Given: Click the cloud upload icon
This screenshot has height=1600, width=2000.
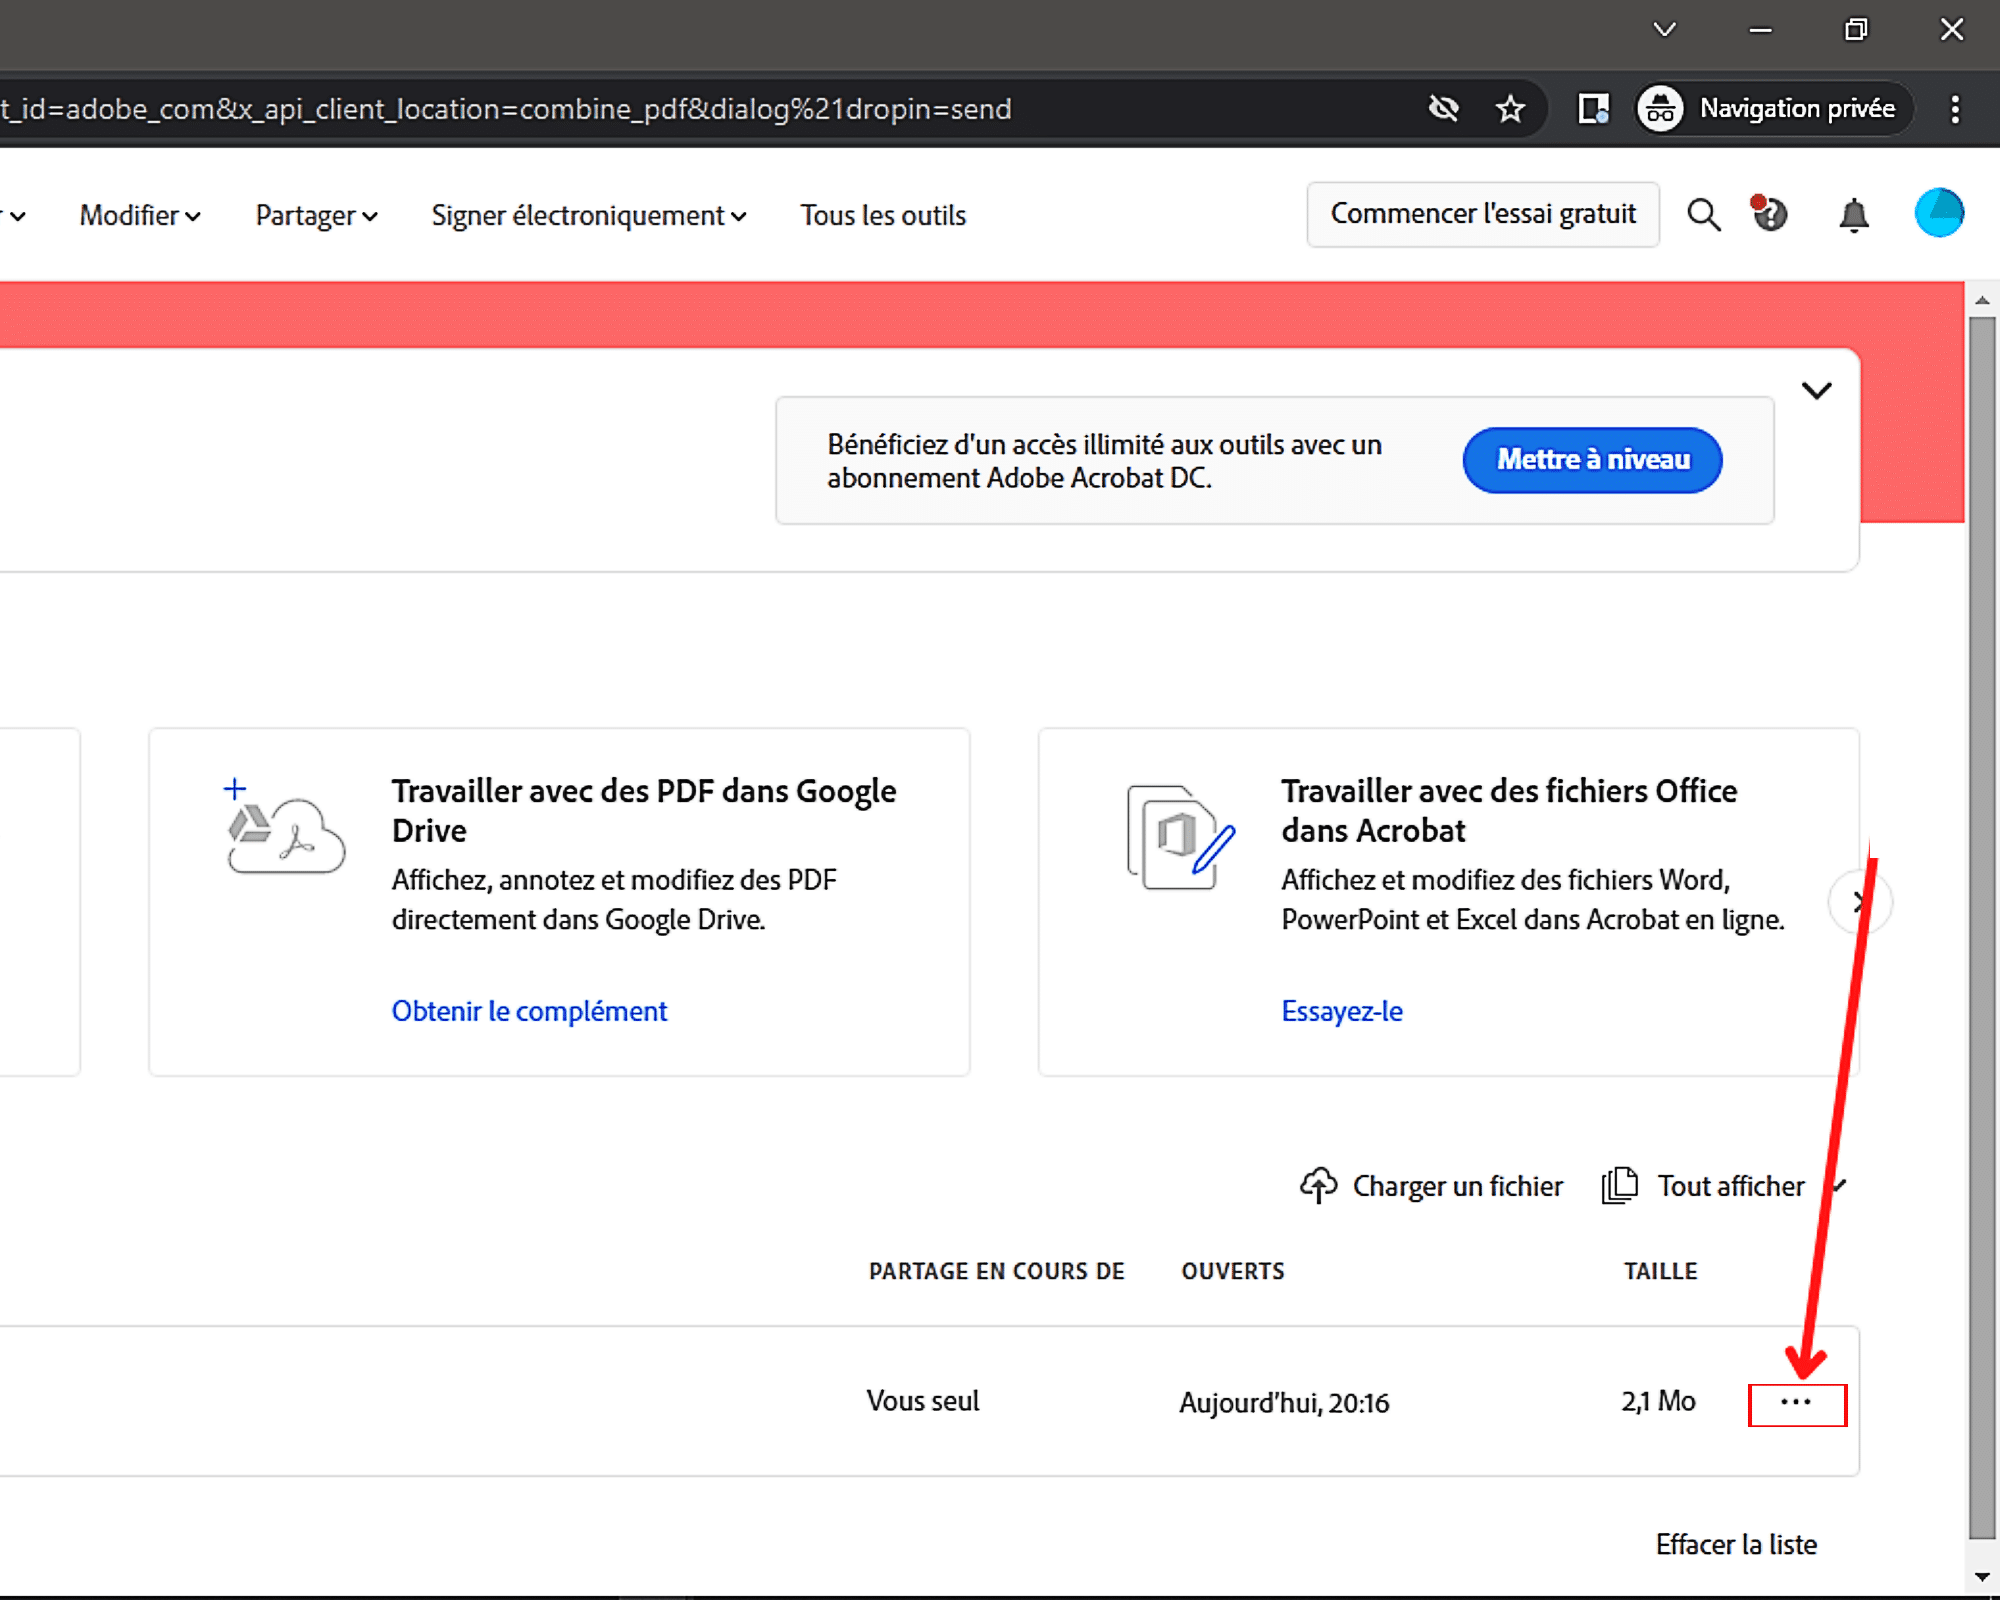Looking at the screenshot, I should pyautogui.click(x=1318, y=1186).
